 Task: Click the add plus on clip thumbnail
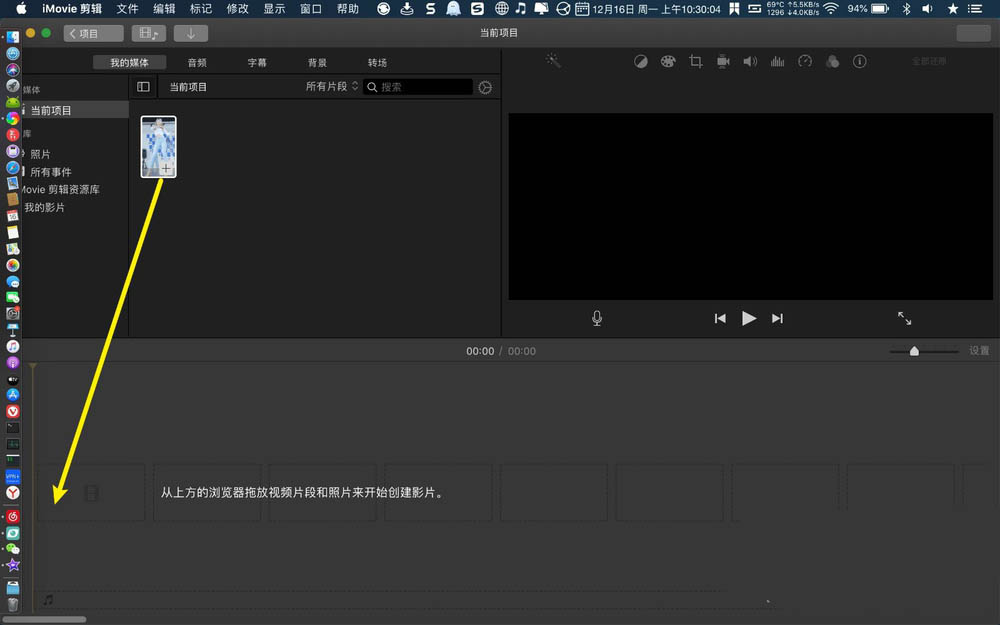tap(166, 168)
